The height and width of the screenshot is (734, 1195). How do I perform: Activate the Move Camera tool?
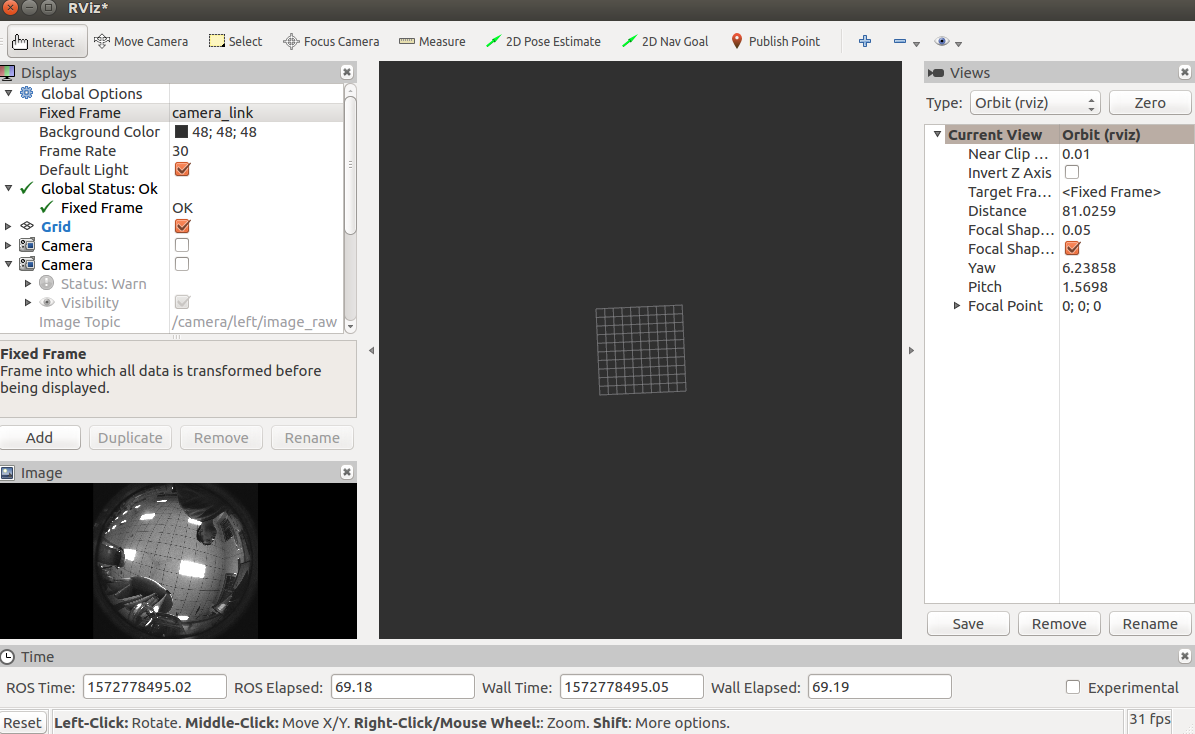141,41
